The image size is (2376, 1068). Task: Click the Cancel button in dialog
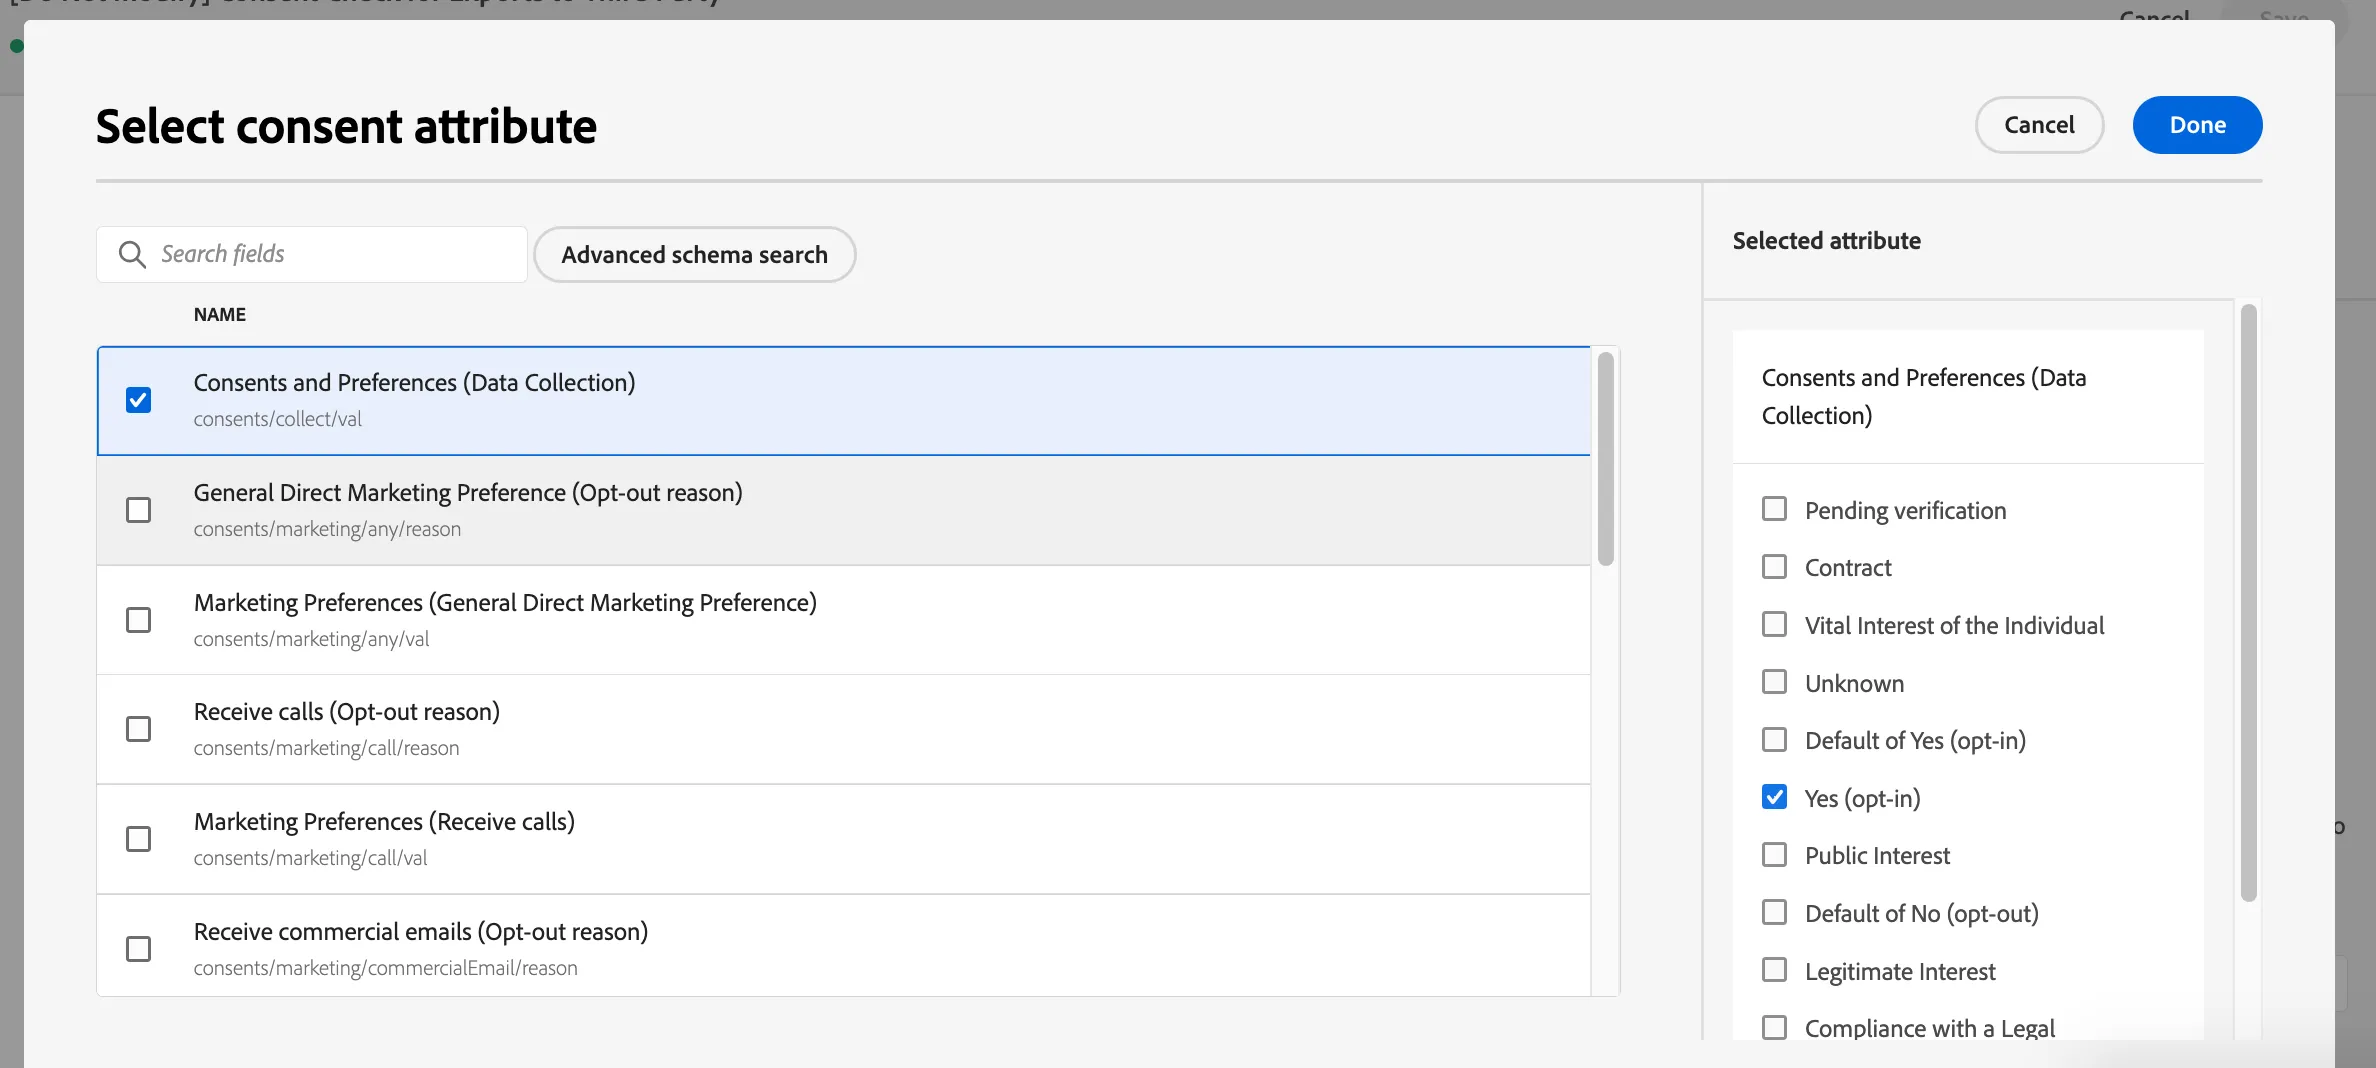point(2039,125)
